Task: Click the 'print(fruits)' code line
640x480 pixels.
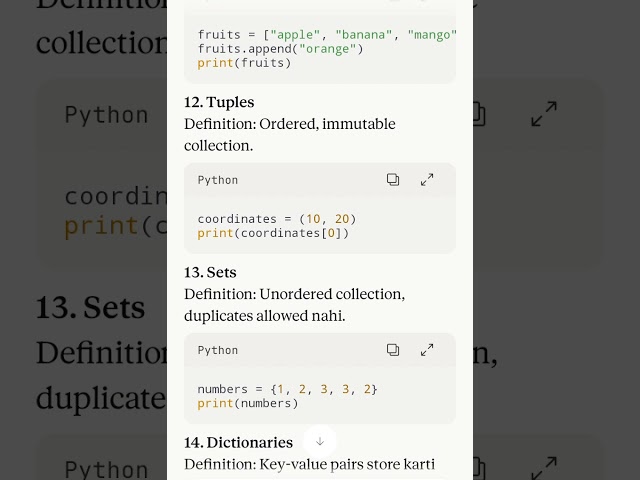Action: tap(244, 63)
